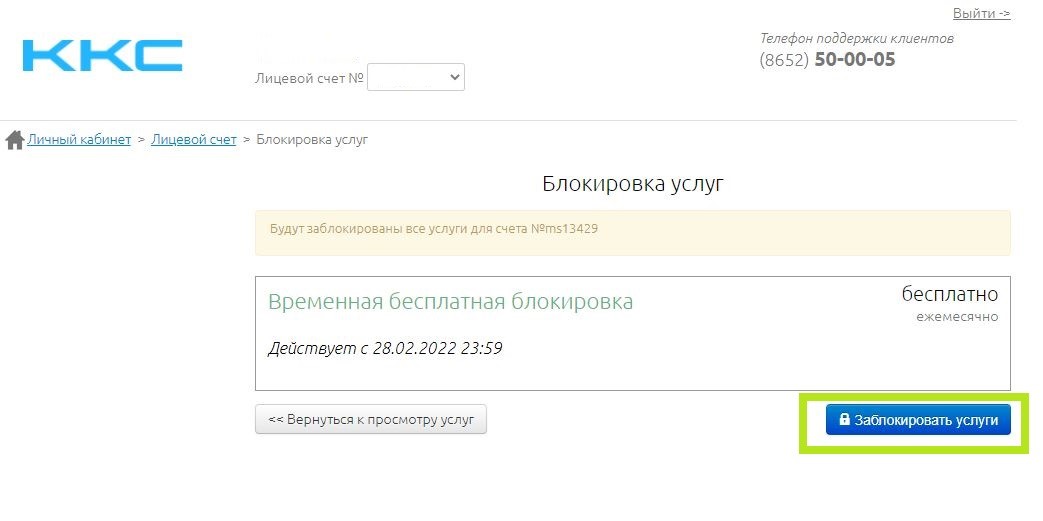Image resolution: width=1043 pixels, height=521 pixels.
Task: Click the Блокировка услуг page heading
Action: [632, 184]
